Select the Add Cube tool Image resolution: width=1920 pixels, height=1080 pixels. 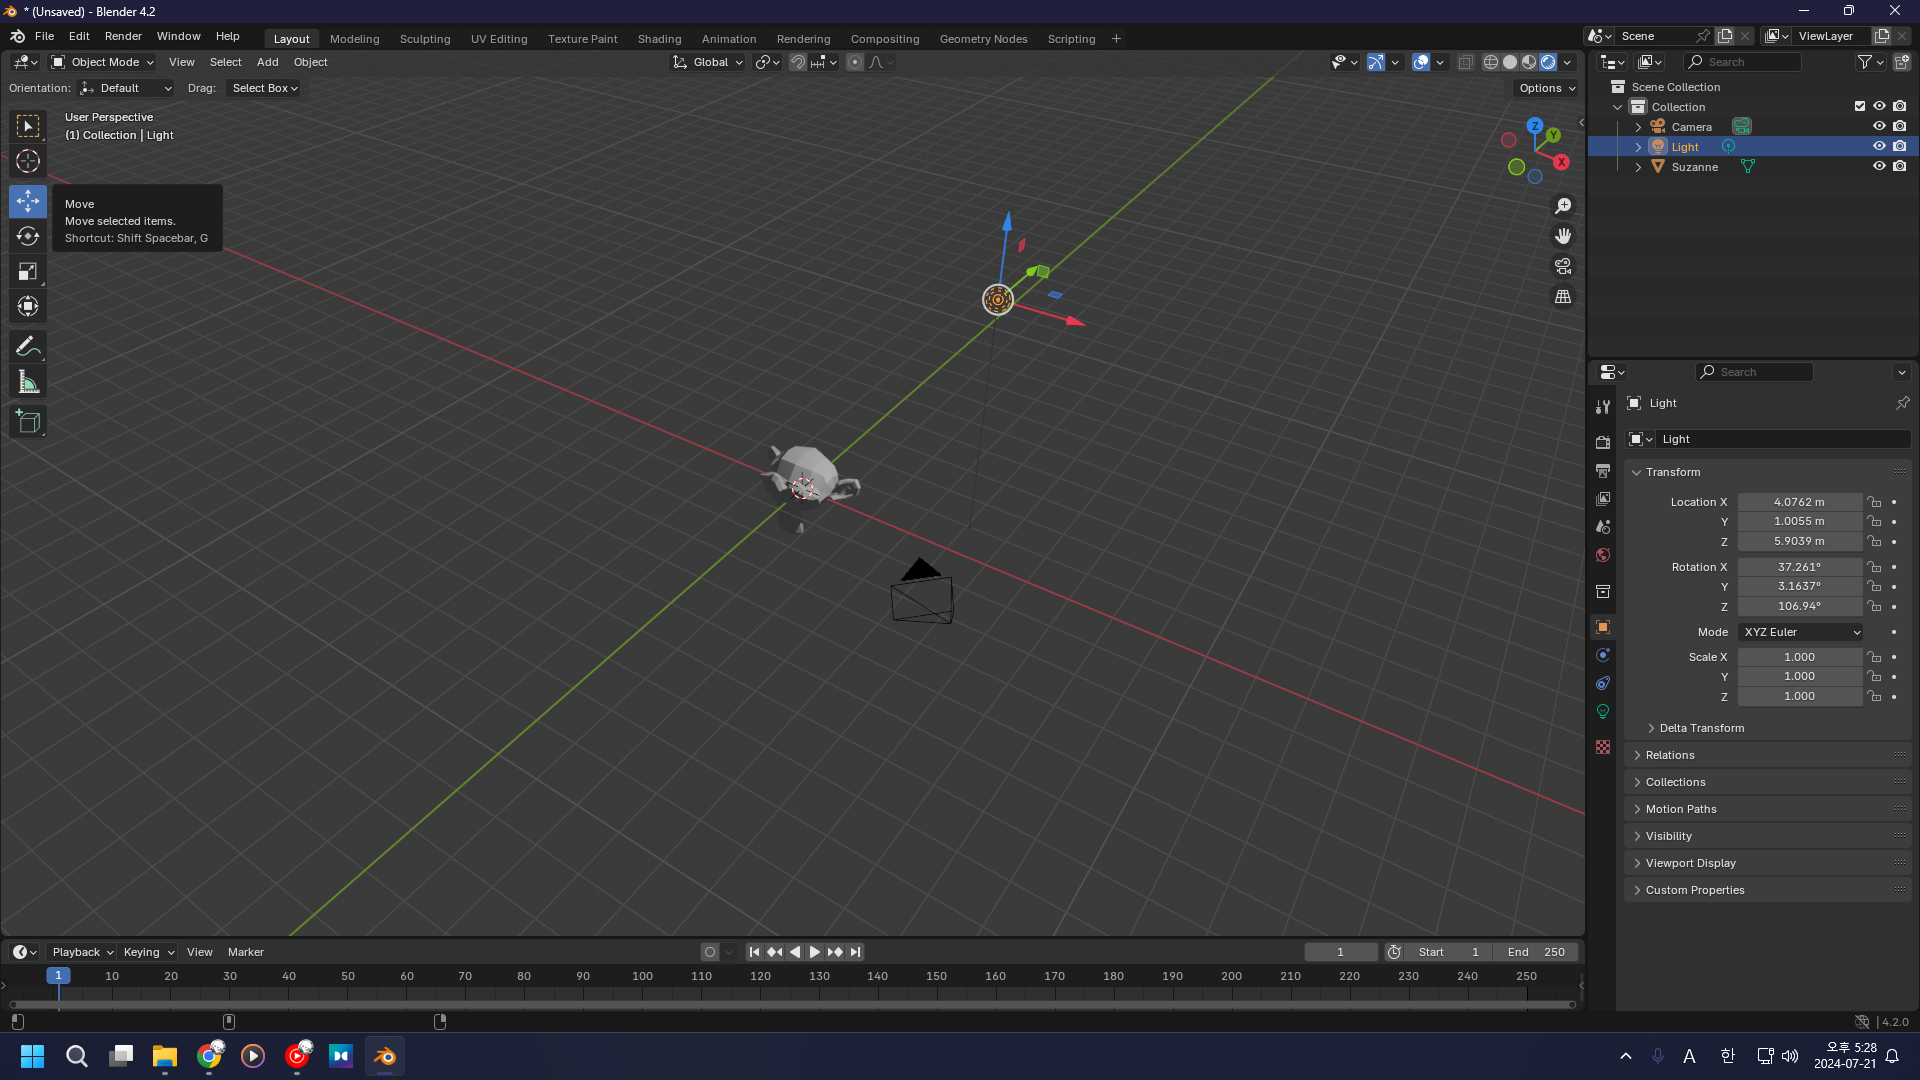pos(28,422)
